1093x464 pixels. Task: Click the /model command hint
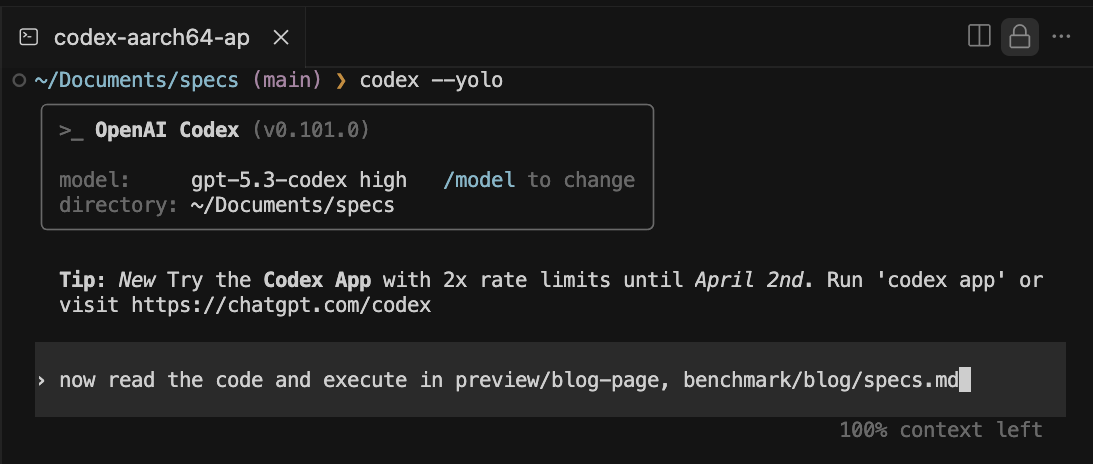[x=479, y=180]
